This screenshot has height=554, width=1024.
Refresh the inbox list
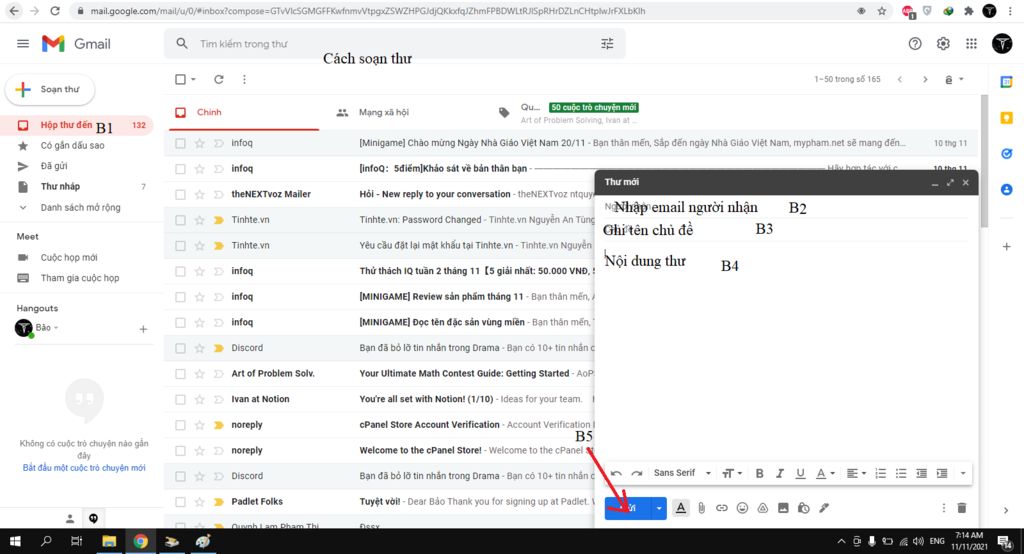coord(219,79)
